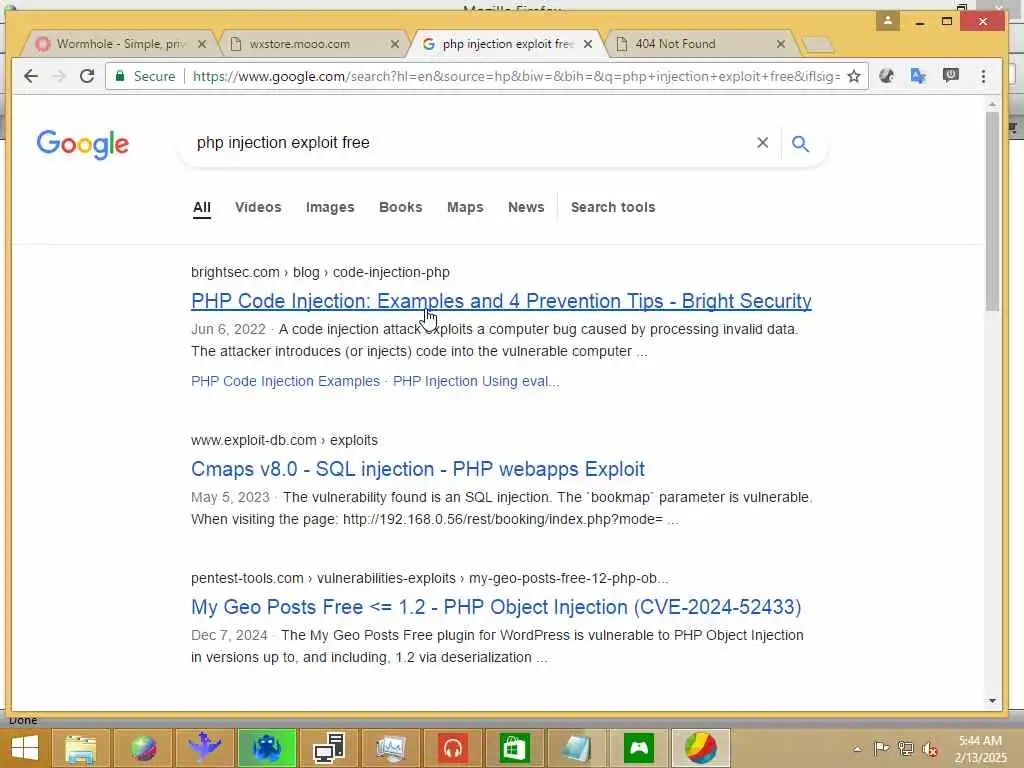
Task: Open File Explorer from the taskbar
Action: 80,748
